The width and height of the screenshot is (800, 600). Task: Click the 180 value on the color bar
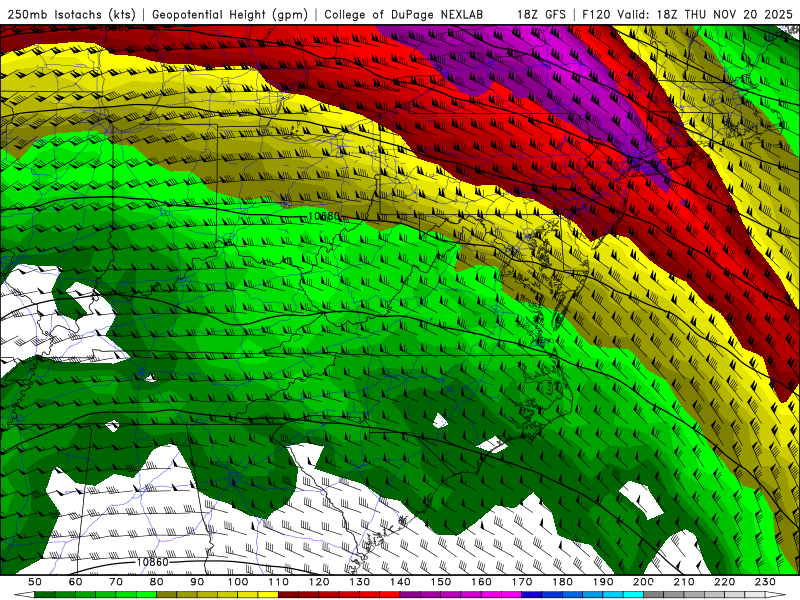(x=563, y=582)
